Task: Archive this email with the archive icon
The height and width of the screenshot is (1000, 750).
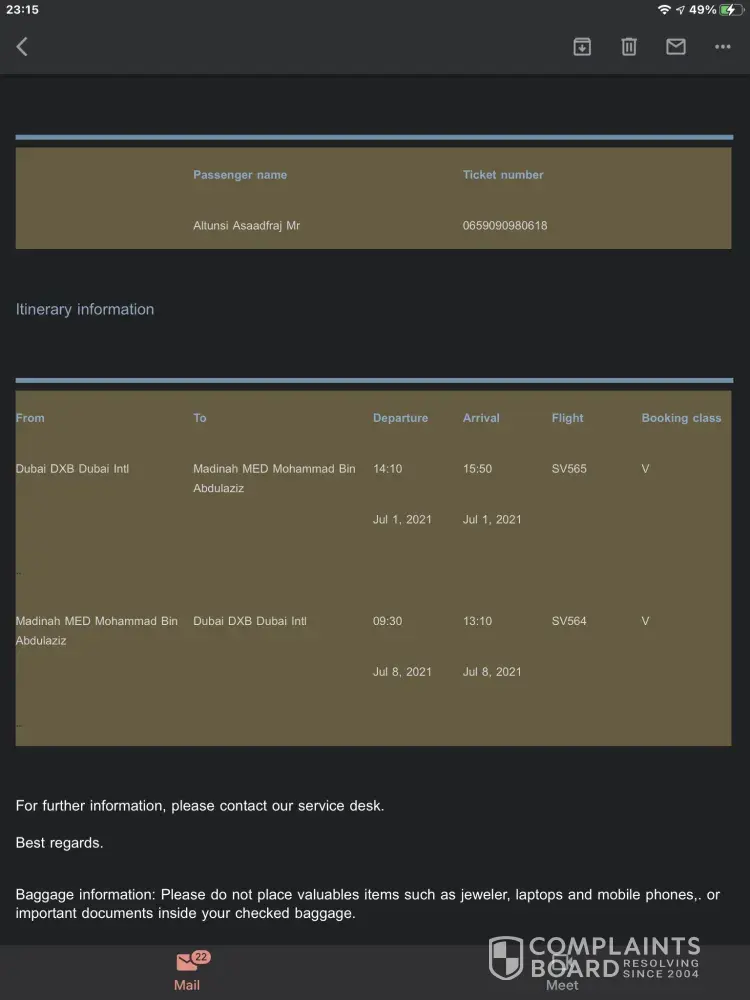Action: point(582,46)
